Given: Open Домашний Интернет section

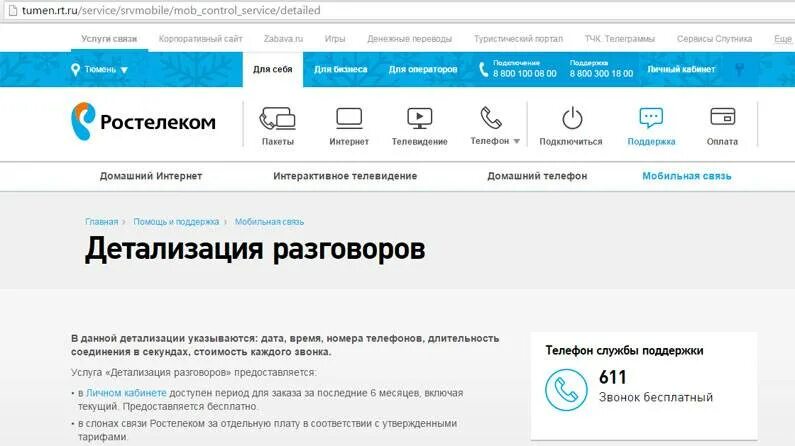Looking at the screenshot, I should click(151, 176).
